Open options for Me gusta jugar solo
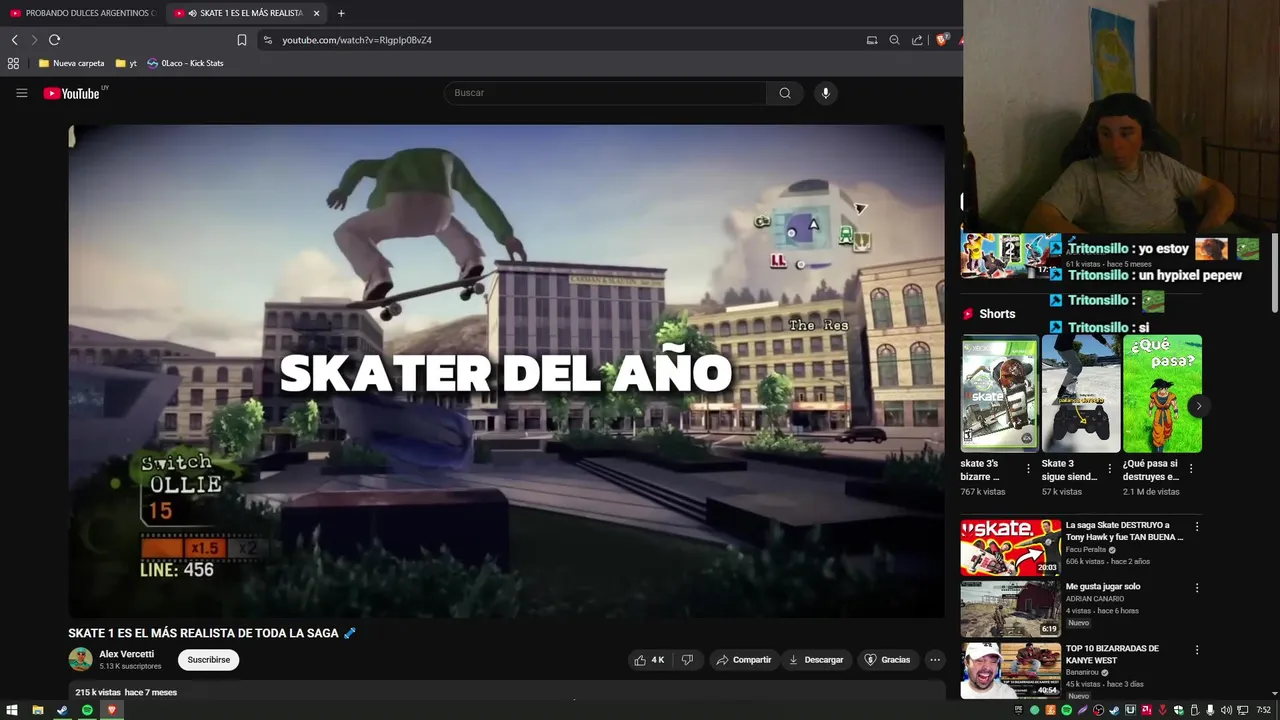 pyautogui.click(x=1197, y=588)
